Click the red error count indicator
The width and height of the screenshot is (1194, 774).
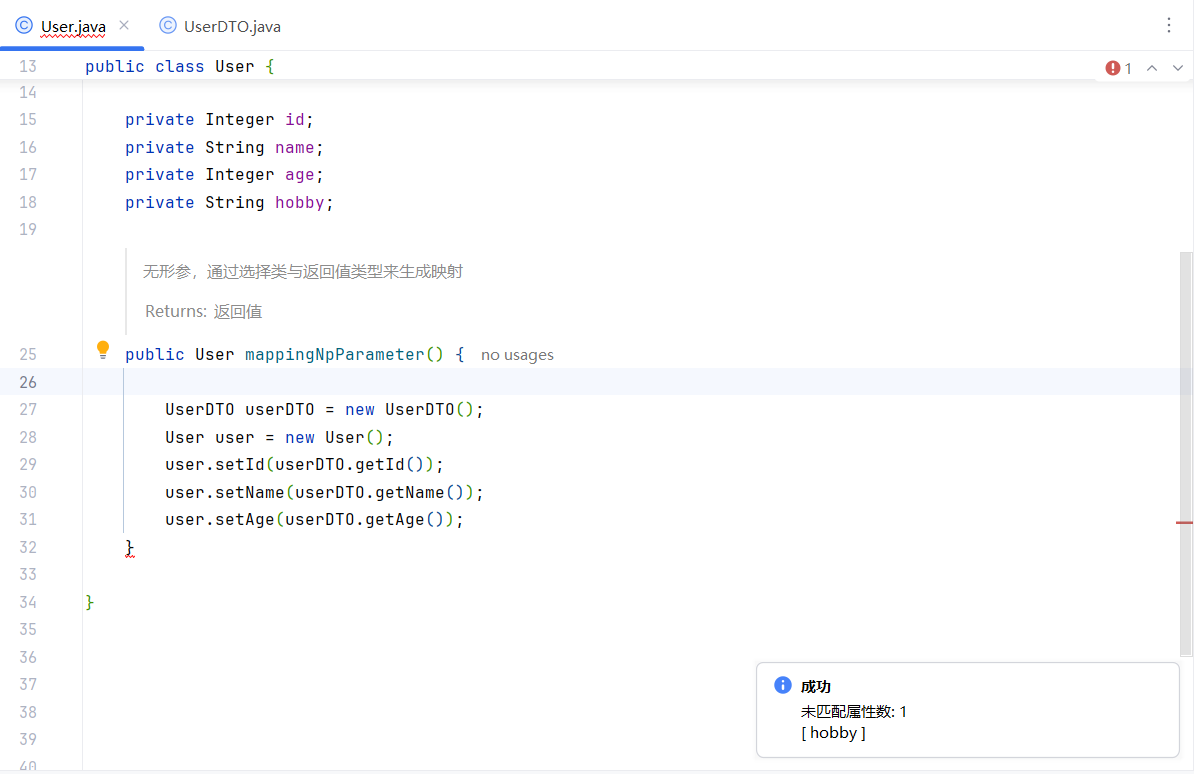(1112, 67)
